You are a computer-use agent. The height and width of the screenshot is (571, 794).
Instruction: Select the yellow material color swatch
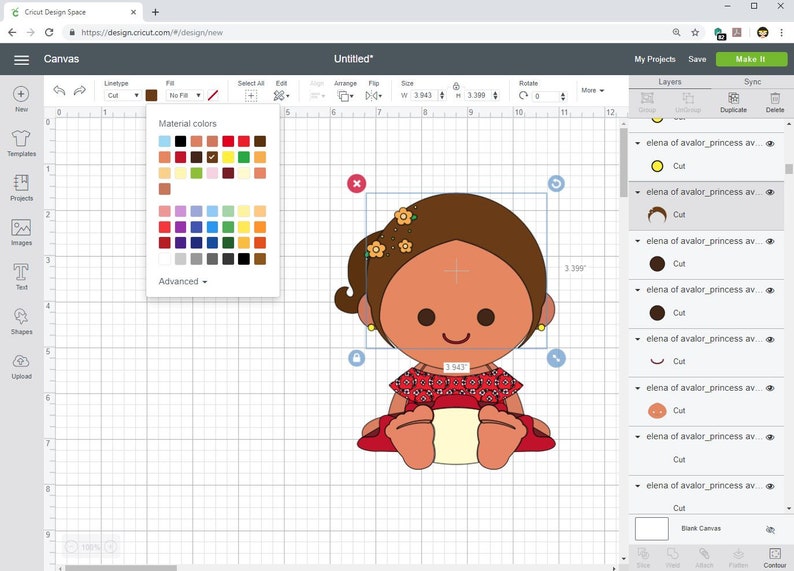[228, 157]
